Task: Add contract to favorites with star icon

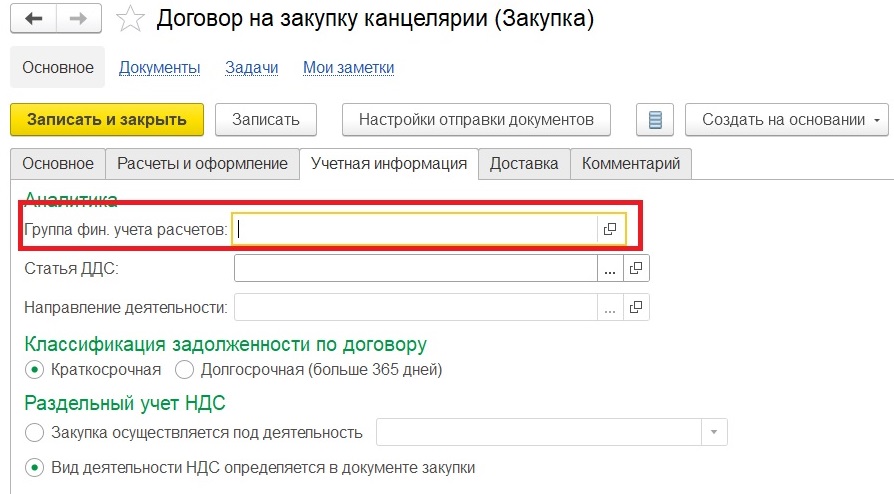Action: pos(131,19)
